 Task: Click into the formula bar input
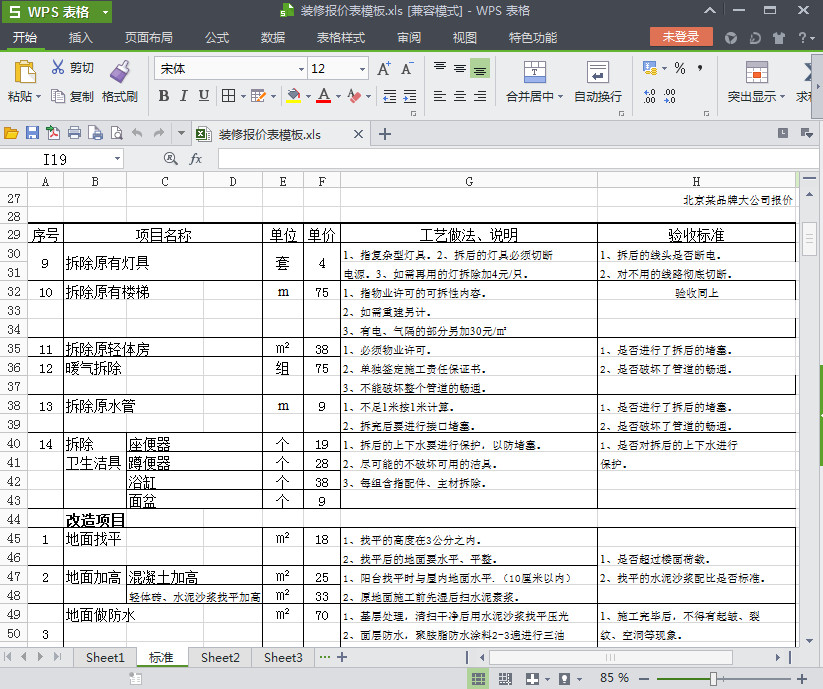(518, 158)
